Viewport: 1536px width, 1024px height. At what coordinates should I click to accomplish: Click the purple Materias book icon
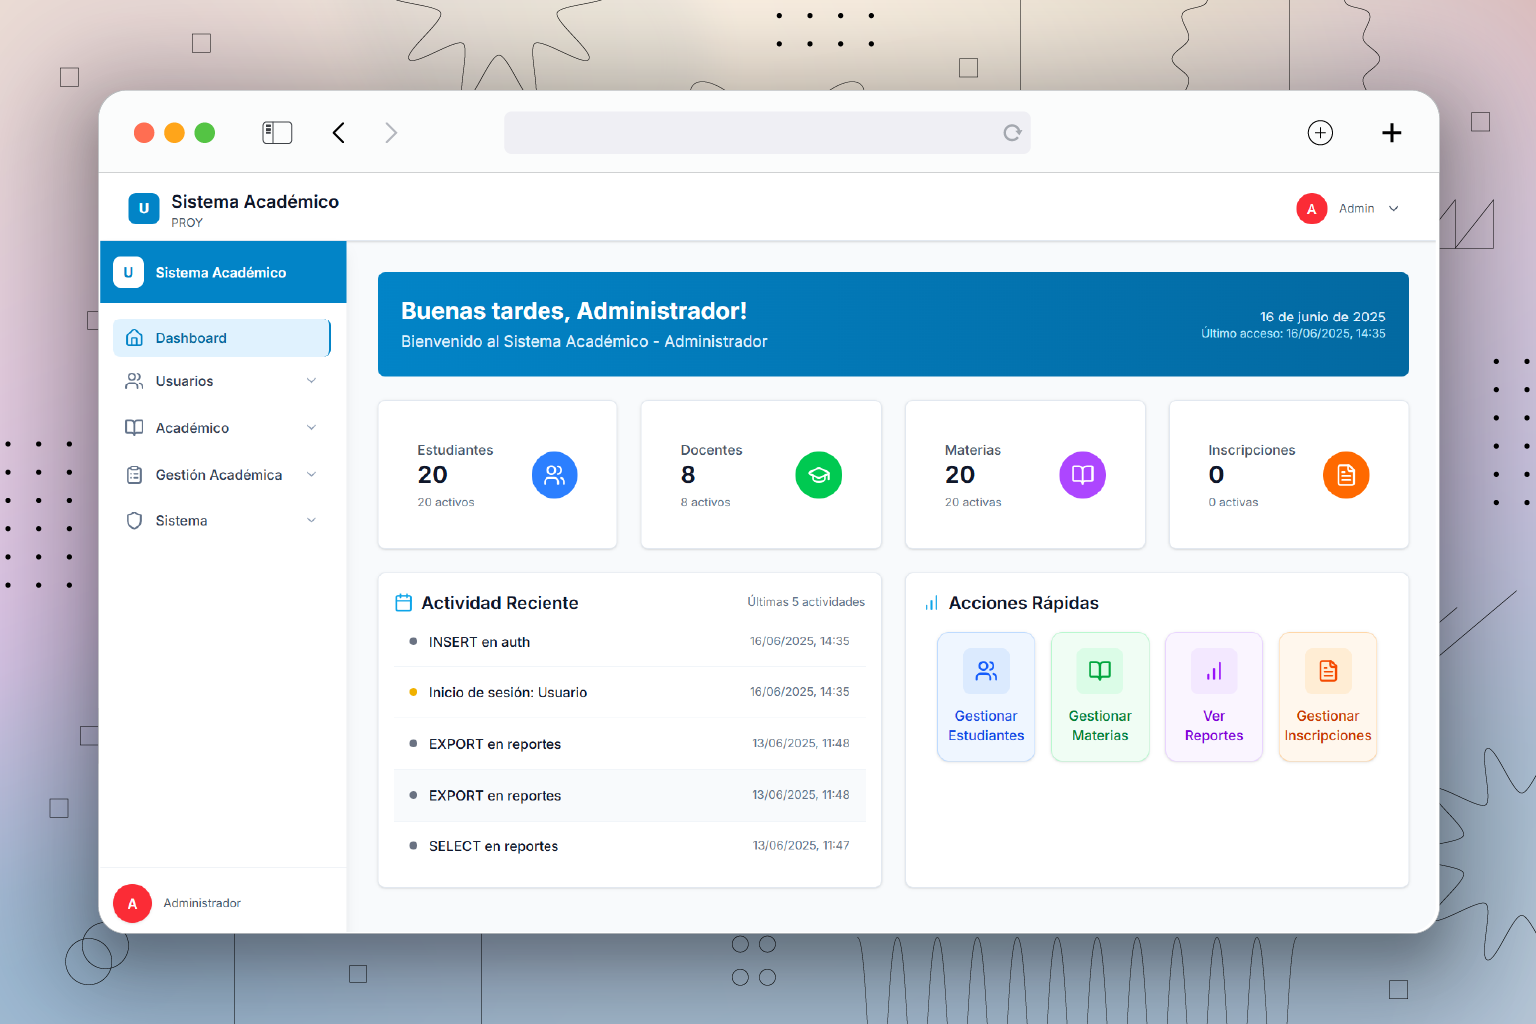pyautogui.click(x=1082, y=475)
